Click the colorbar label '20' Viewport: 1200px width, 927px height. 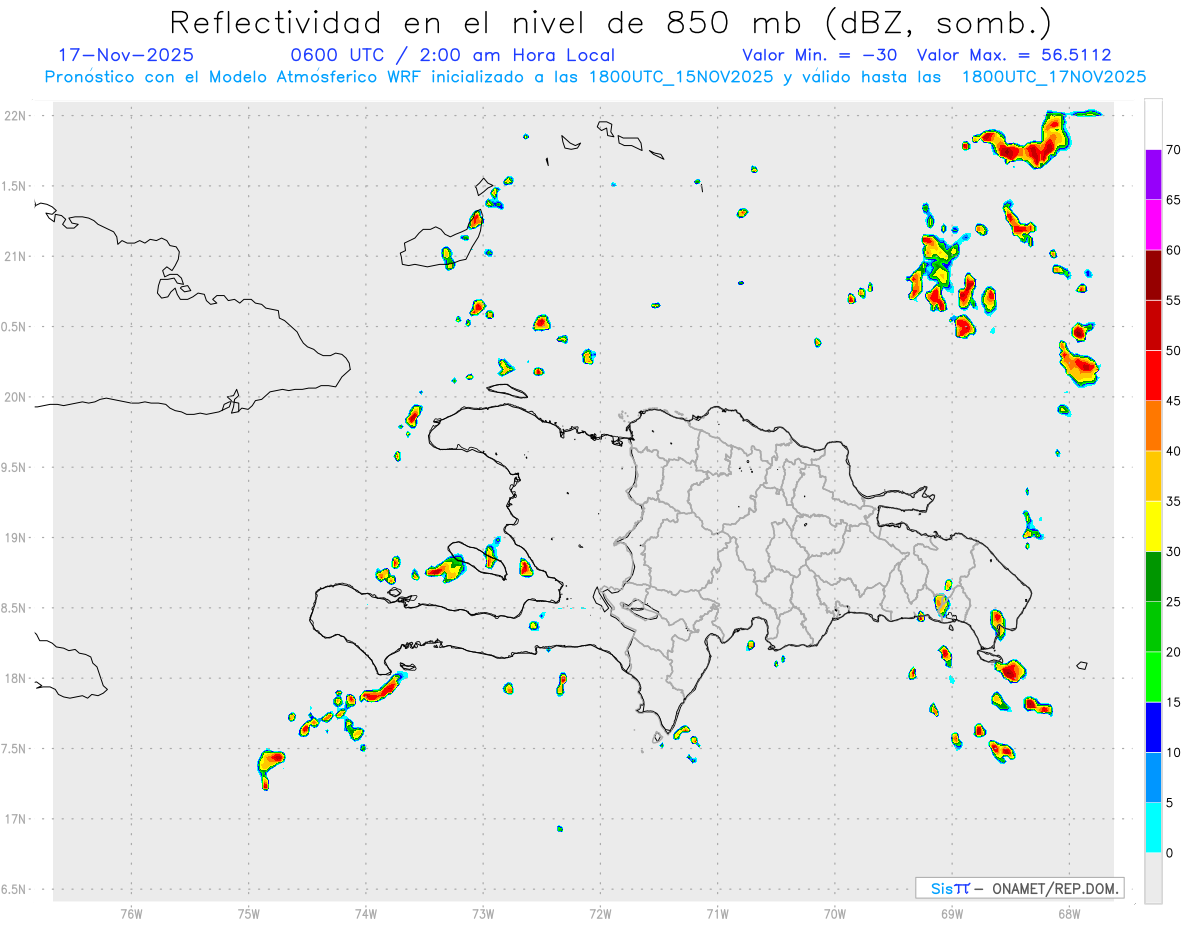point(1174,652)
